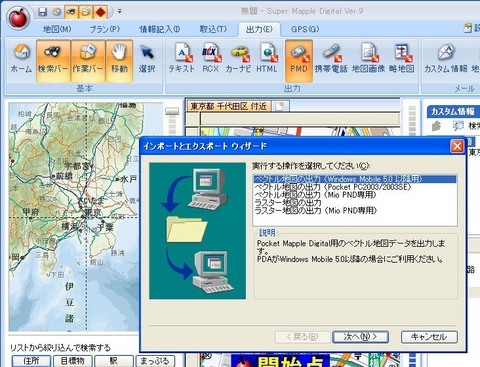Click the カスタム情報 mail envelope icon

446,59
